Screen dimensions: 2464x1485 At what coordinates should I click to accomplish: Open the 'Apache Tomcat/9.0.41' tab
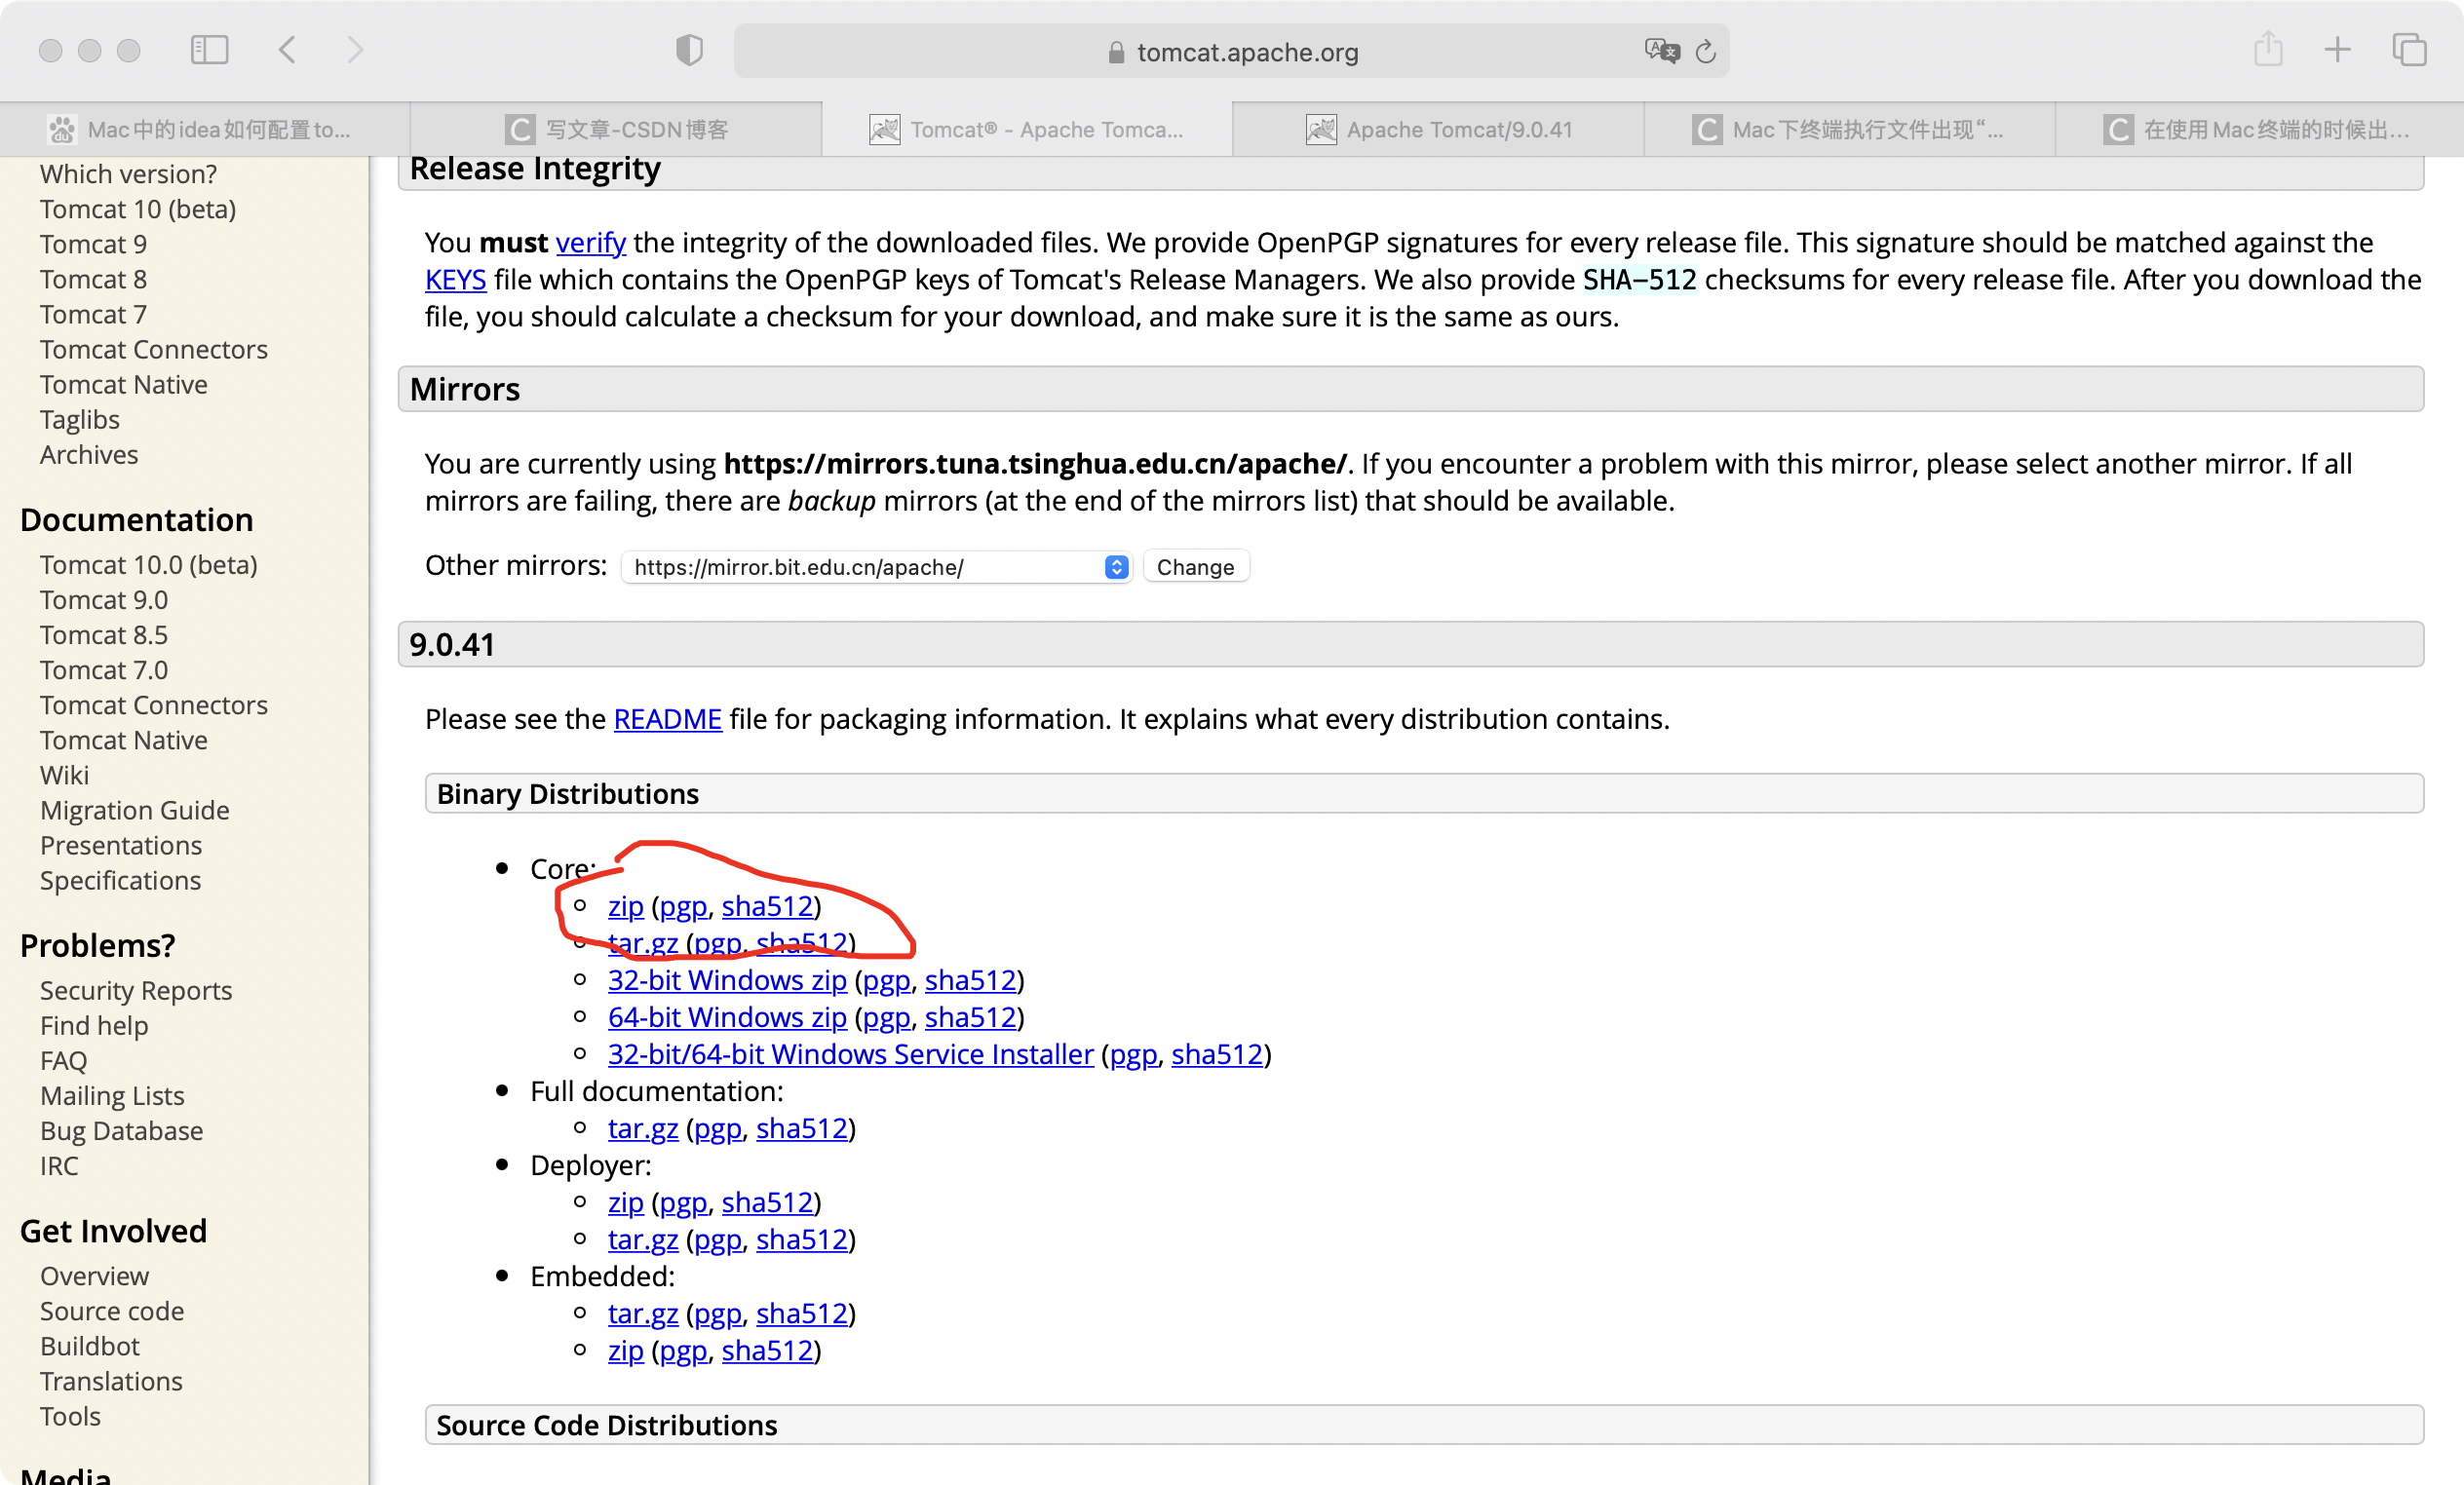(x=1439, y=130)
